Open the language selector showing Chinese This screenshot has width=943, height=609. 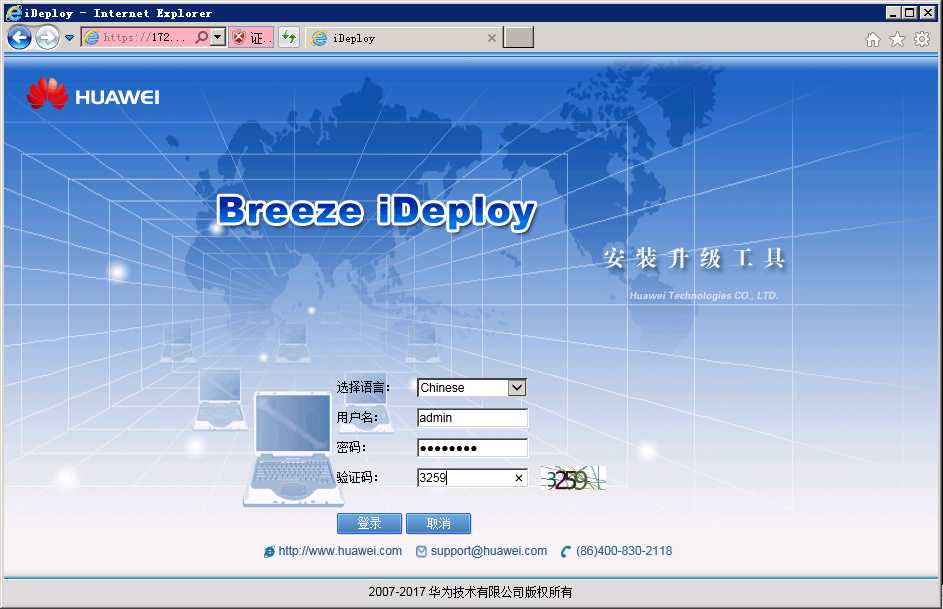tap(472, 388)
